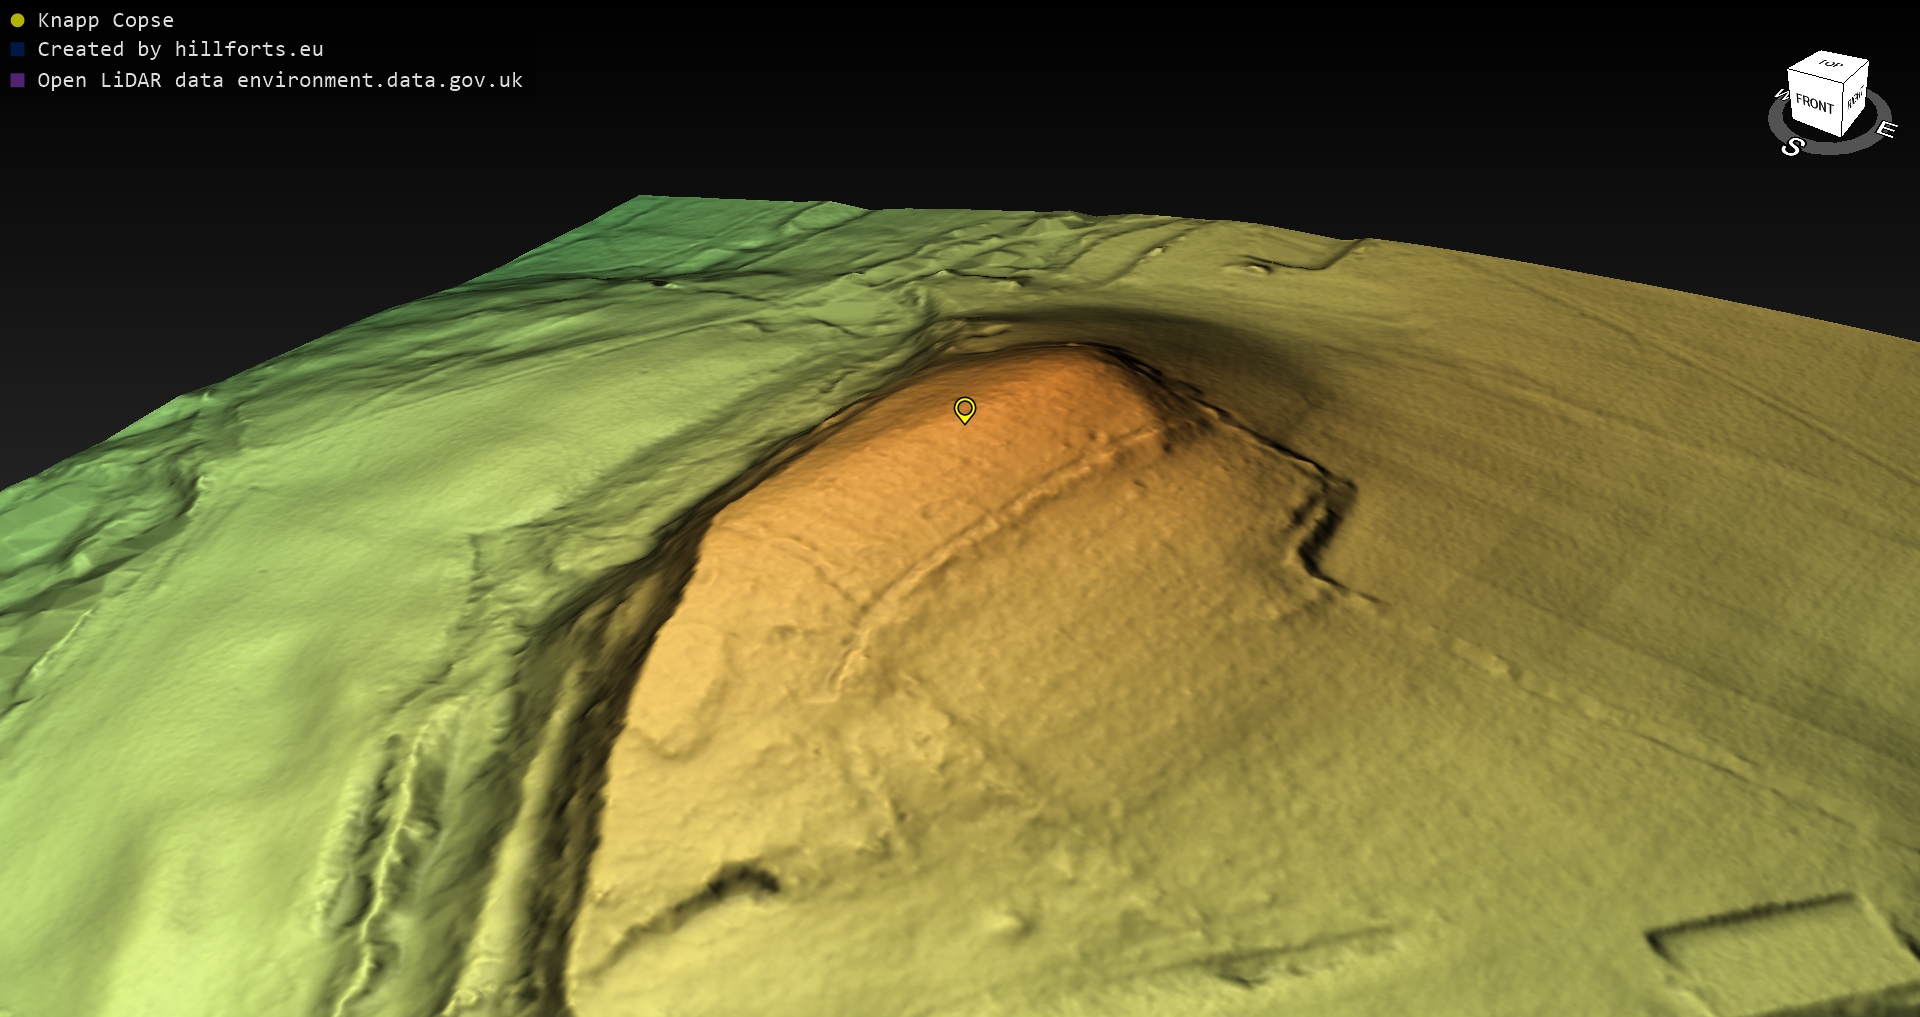Click the E compass letter
Image resolution: width=1920 pixels, height=1017 pixels.
click(x=1886, y=129)
